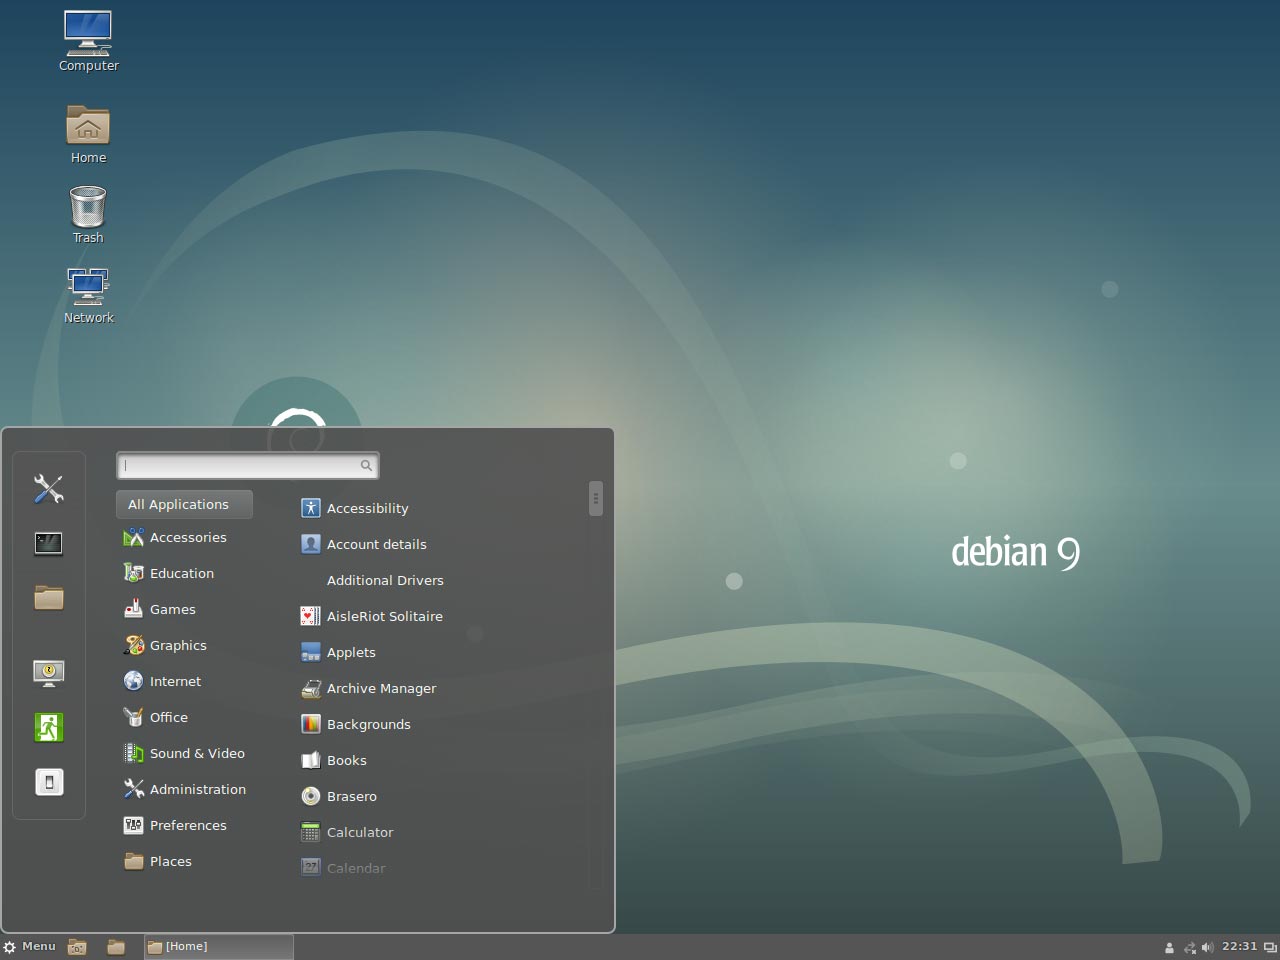Launch Brasero disc burner
Image resolution: width=1280 pixels, height=960 pixels.
351,796
